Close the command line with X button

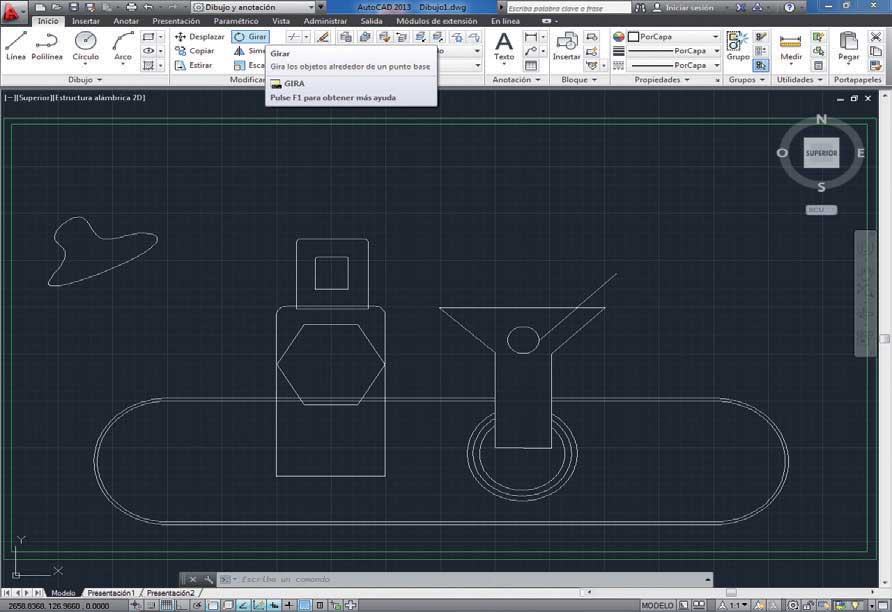click(x=192, y=580)
